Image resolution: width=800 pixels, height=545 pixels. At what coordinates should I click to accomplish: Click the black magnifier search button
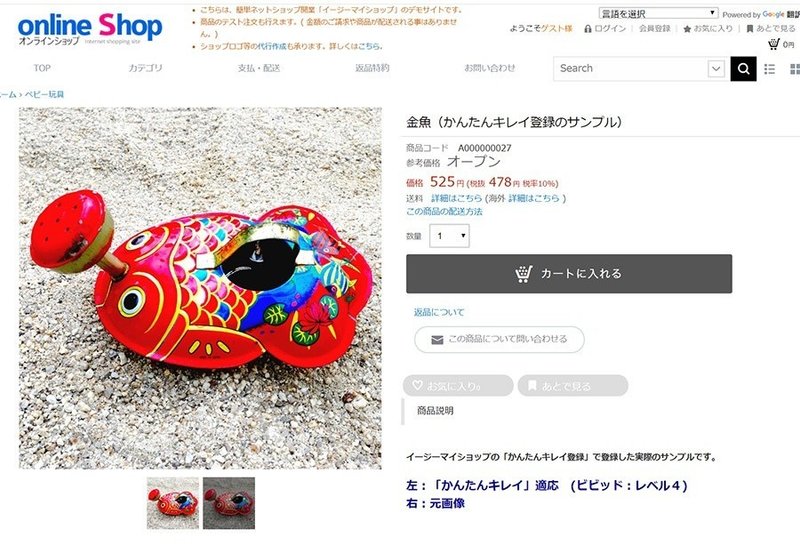coord(743,68)
